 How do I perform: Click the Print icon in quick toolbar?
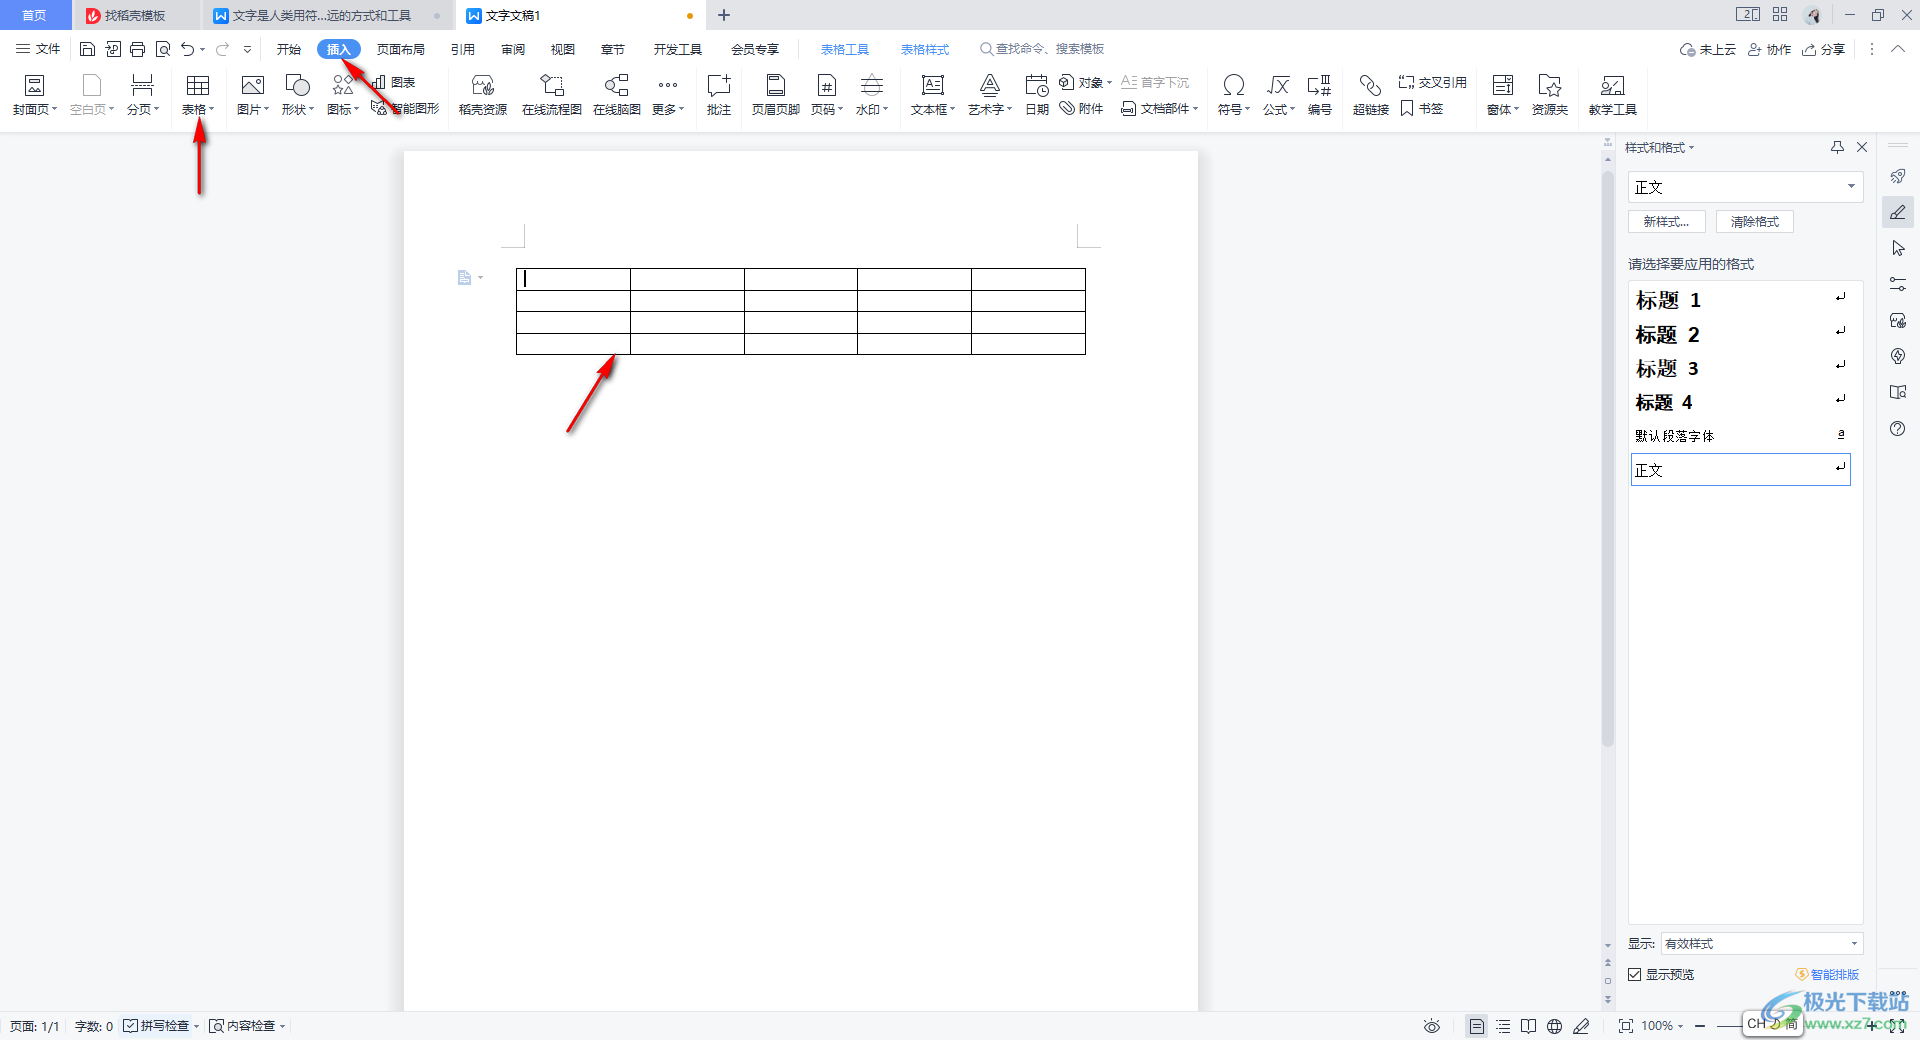coord(138,49)
